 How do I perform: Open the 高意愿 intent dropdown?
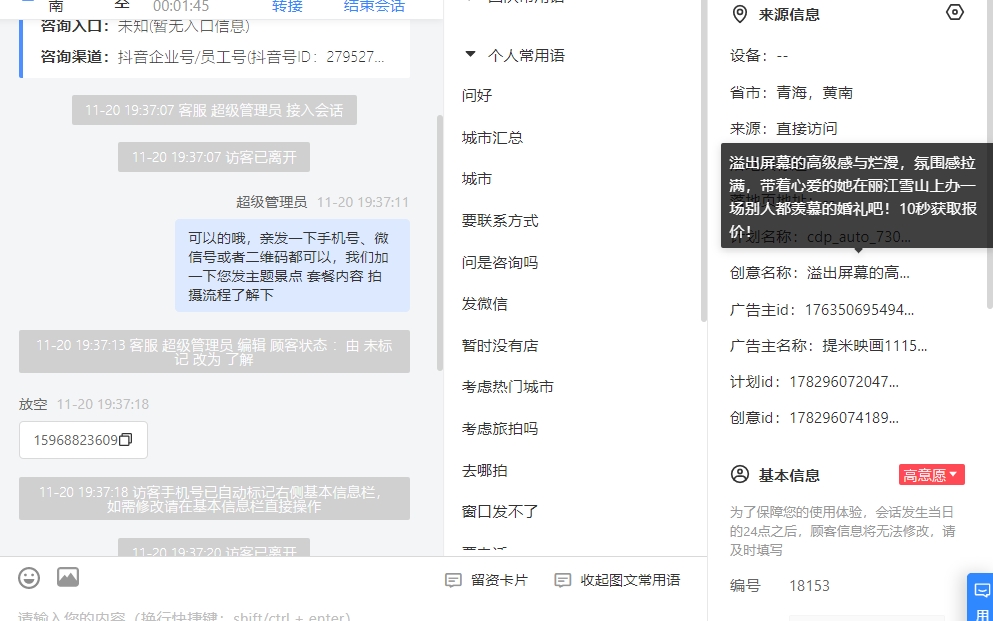(x=932, y=475)
